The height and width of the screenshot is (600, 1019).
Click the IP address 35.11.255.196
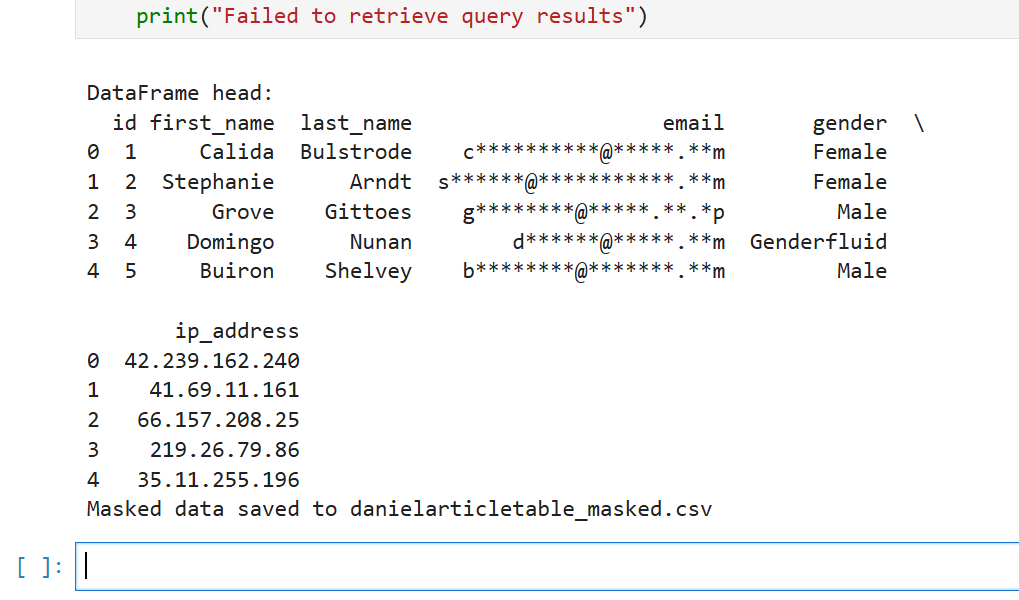218,480
